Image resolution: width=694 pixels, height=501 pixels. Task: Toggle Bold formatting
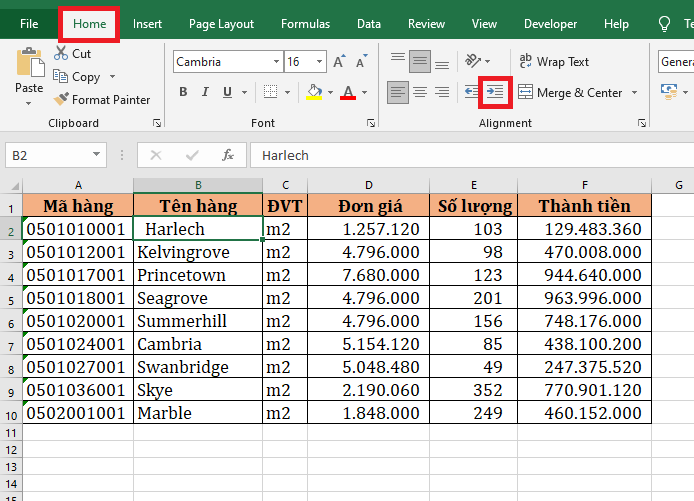183,93
